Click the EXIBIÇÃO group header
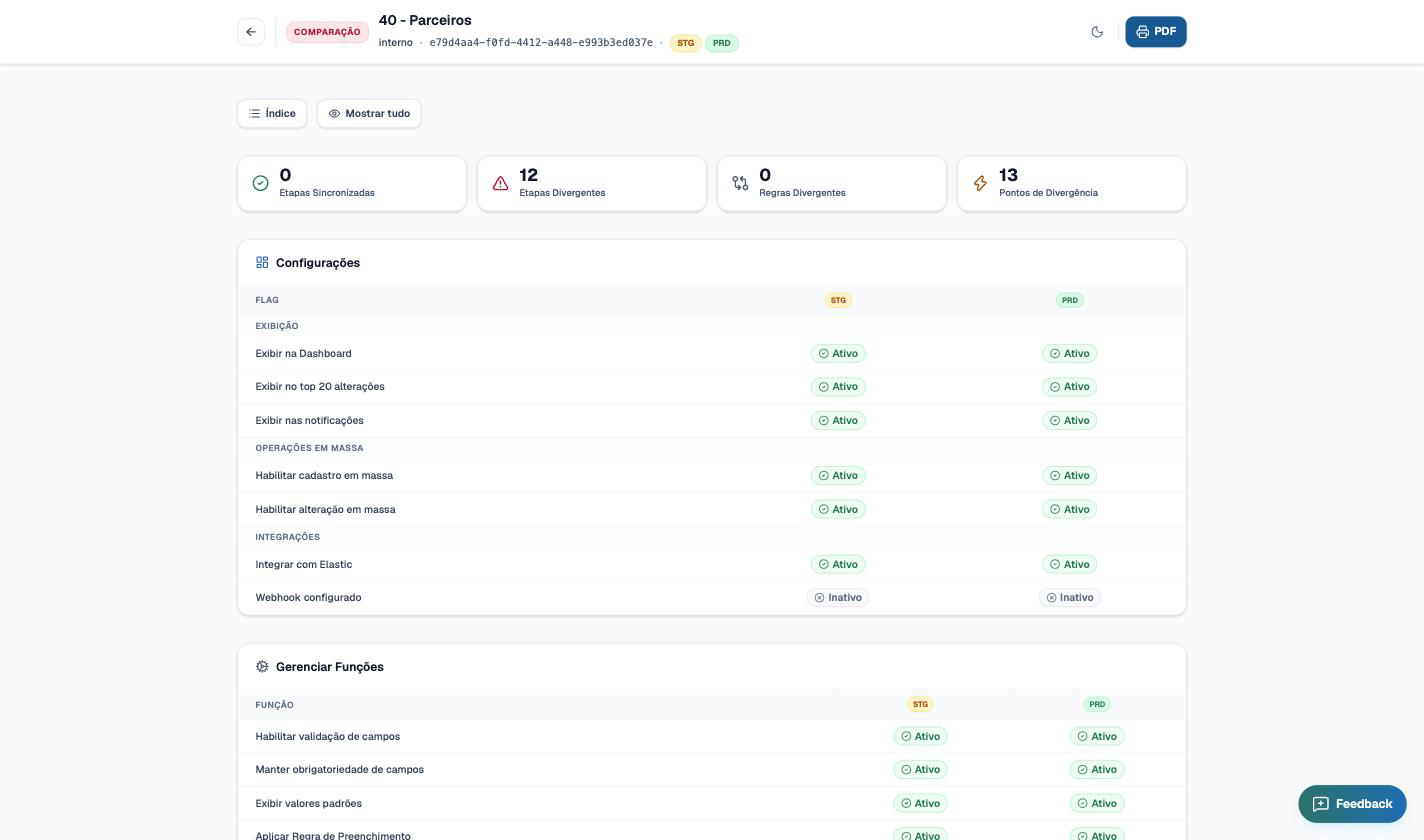Viewport: 1424px width, 840px height. coord(276,326)
